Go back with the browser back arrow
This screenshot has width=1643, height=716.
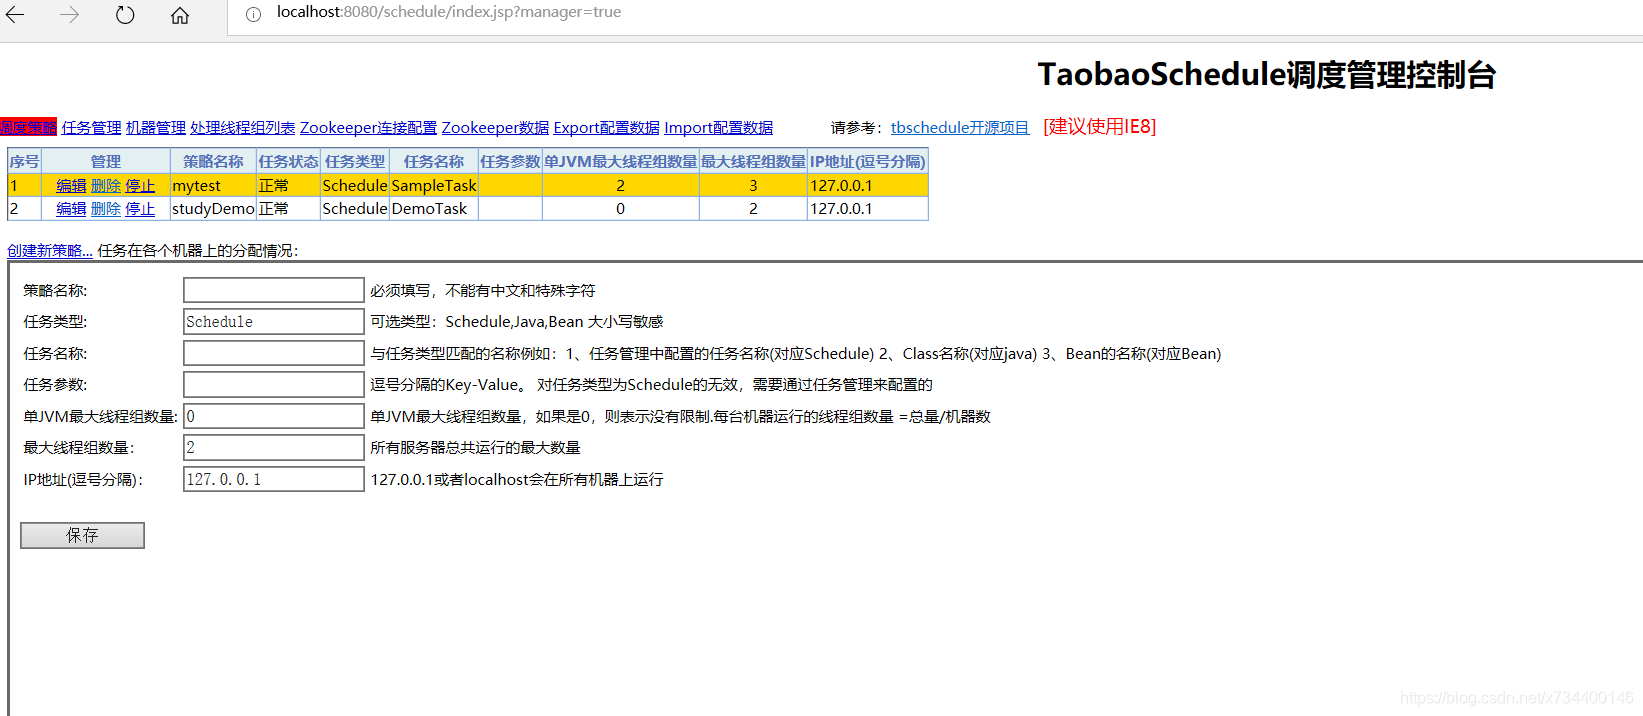point(15,15)
